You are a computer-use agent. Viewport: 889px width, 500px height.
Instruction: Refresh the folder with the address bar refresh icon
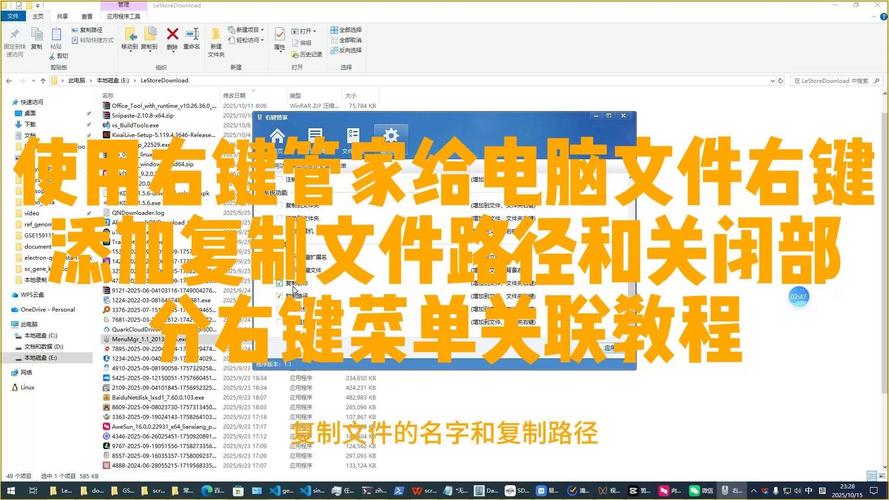(x=781, y=81)
